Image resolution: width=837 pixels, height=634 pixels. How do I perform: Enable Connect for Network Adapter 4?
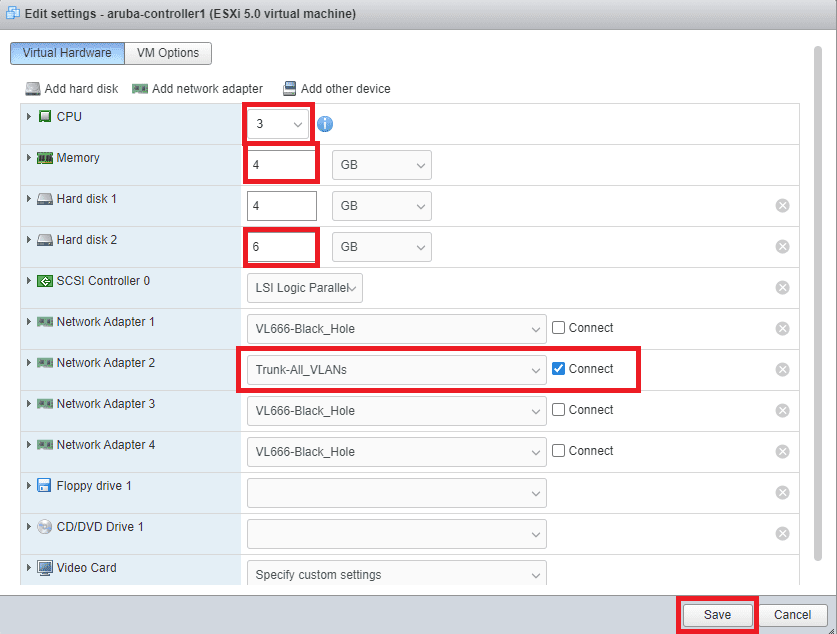[x=558, y=451]
